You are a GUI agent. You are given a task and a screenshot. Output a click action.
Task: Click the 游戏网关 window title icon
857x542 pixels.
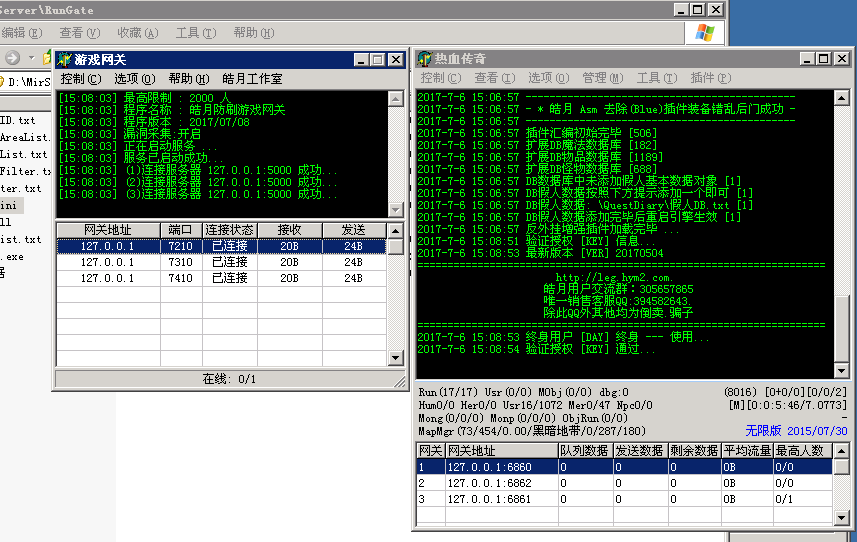point(64,59)
